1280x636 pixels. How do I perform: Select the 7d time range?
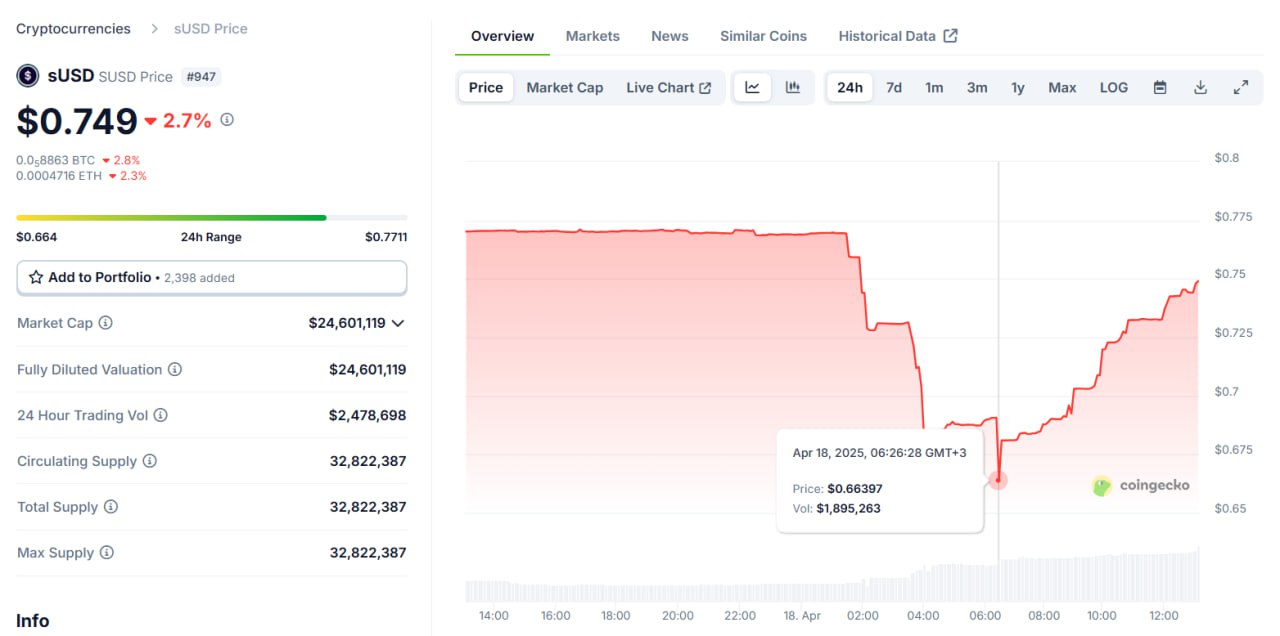(x=894, y=88)
